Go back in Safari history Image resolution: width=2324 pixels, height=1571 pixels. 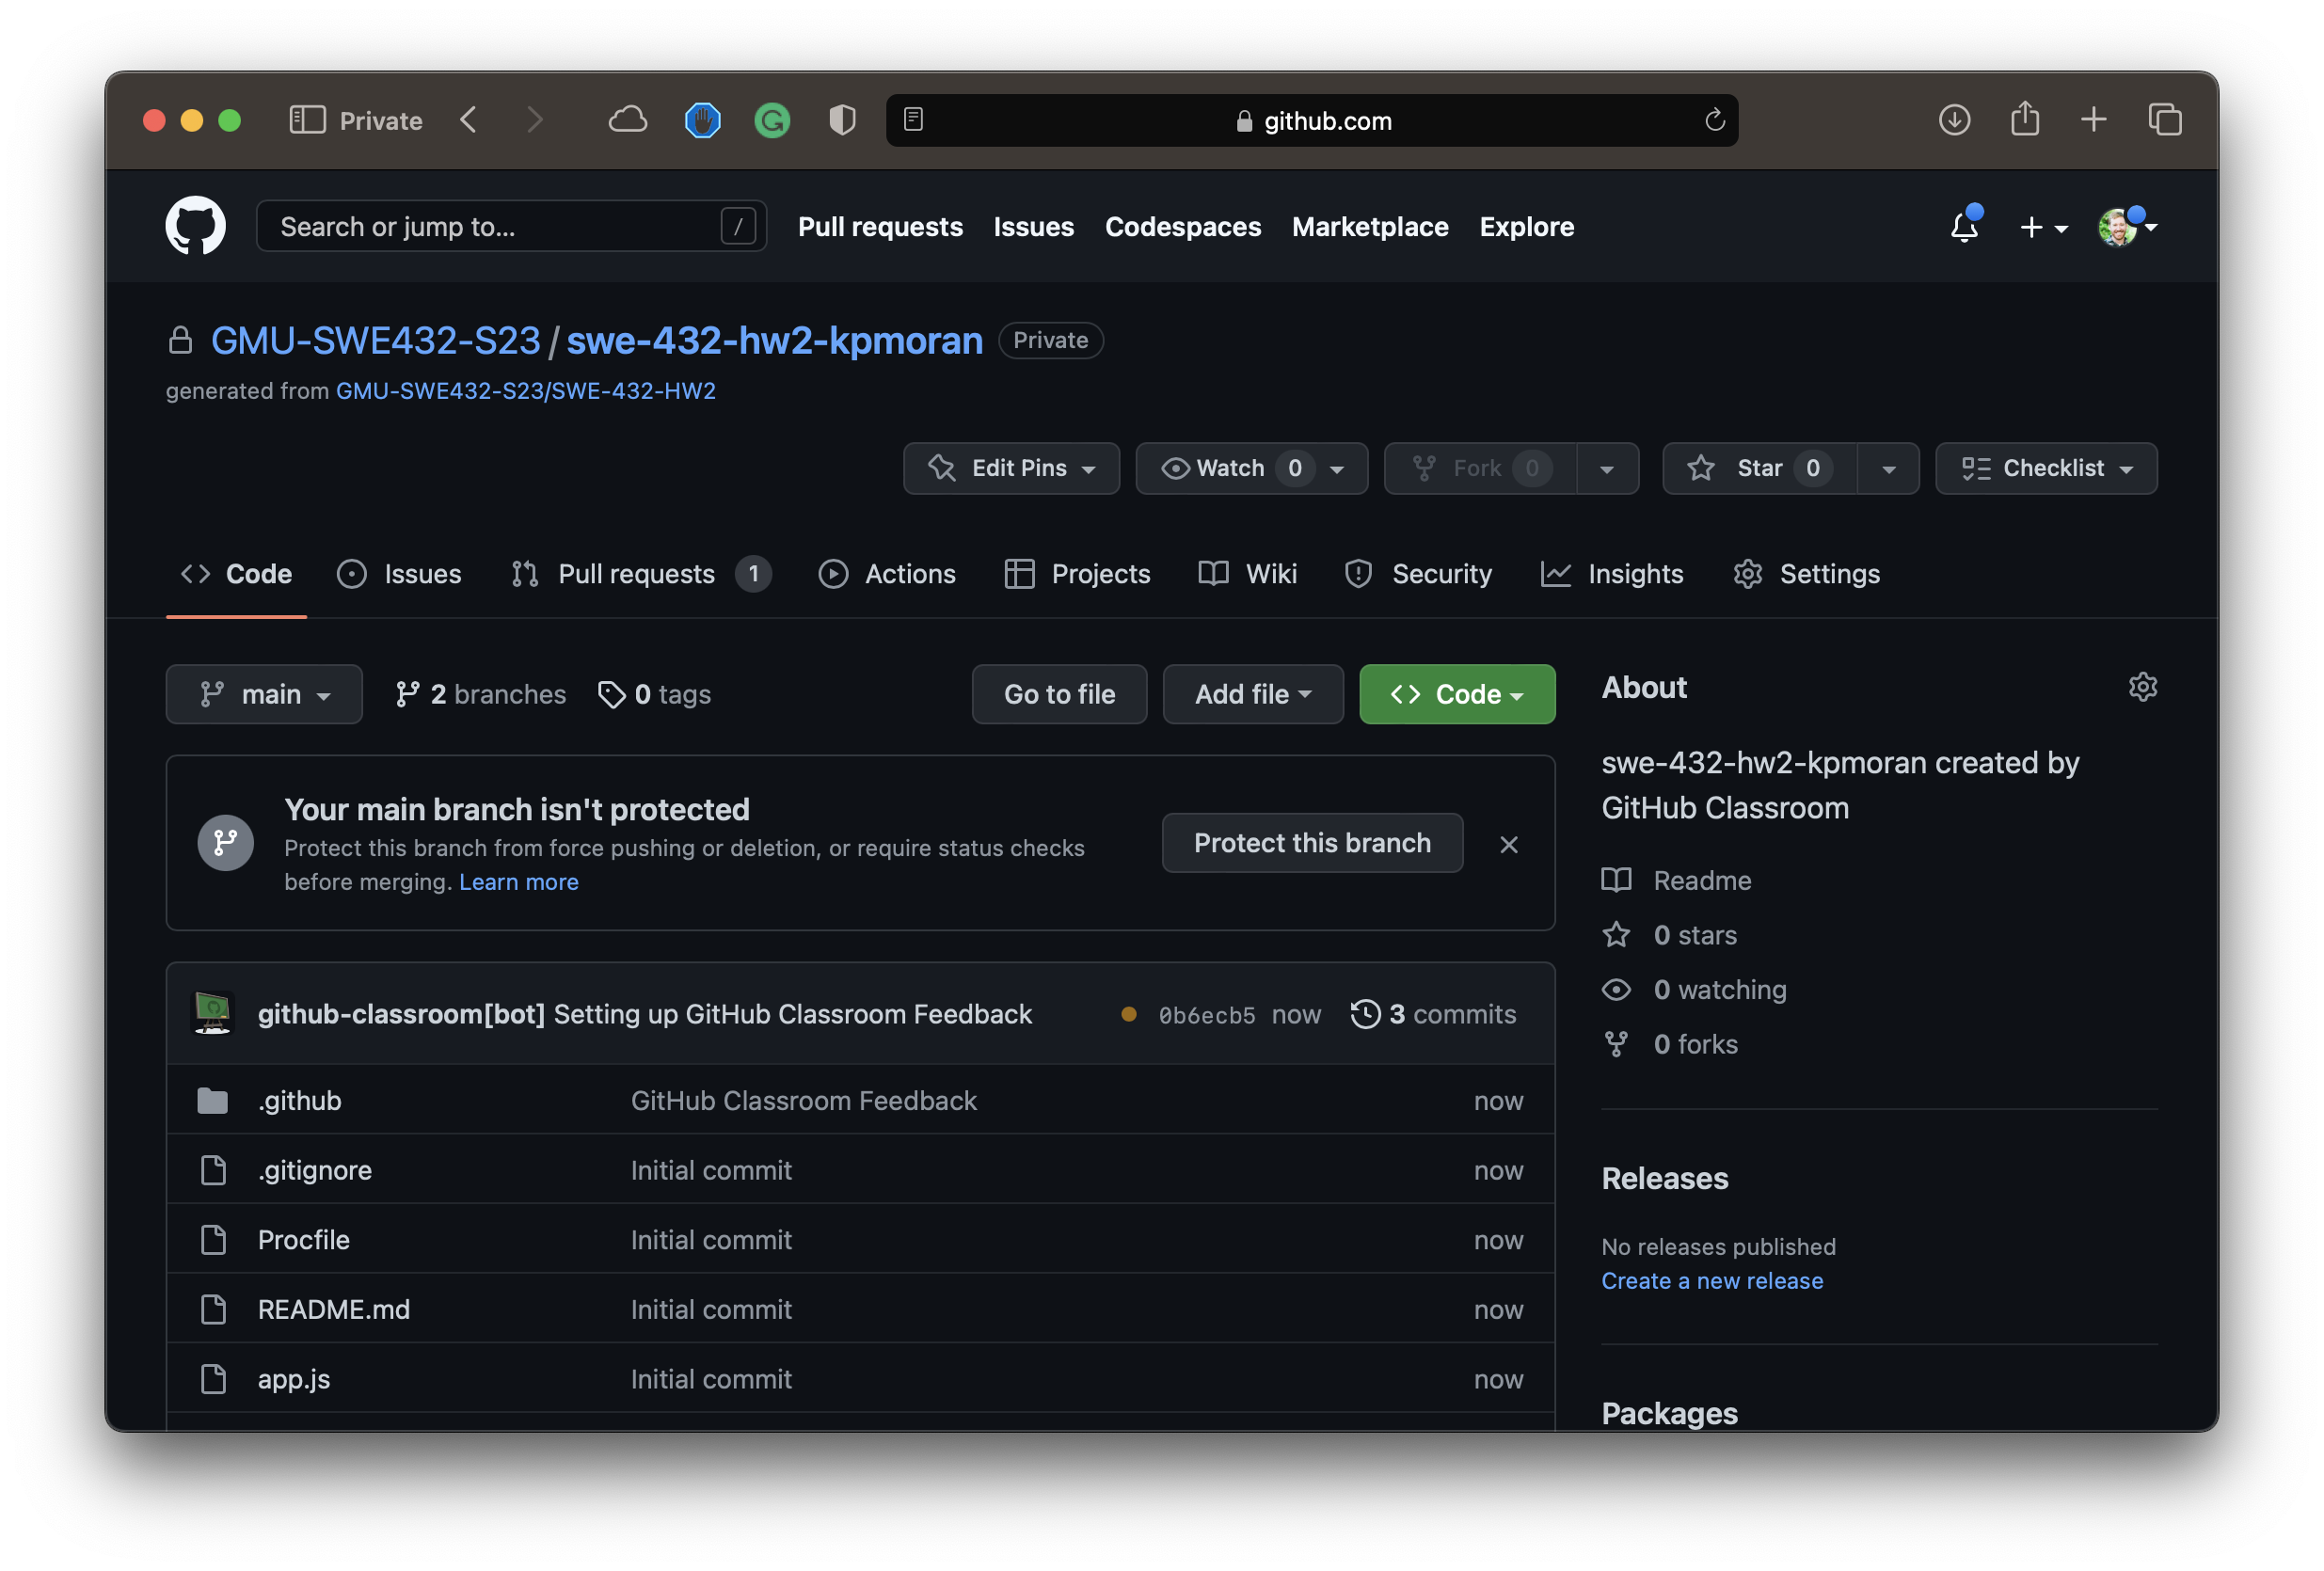(468, 120)
